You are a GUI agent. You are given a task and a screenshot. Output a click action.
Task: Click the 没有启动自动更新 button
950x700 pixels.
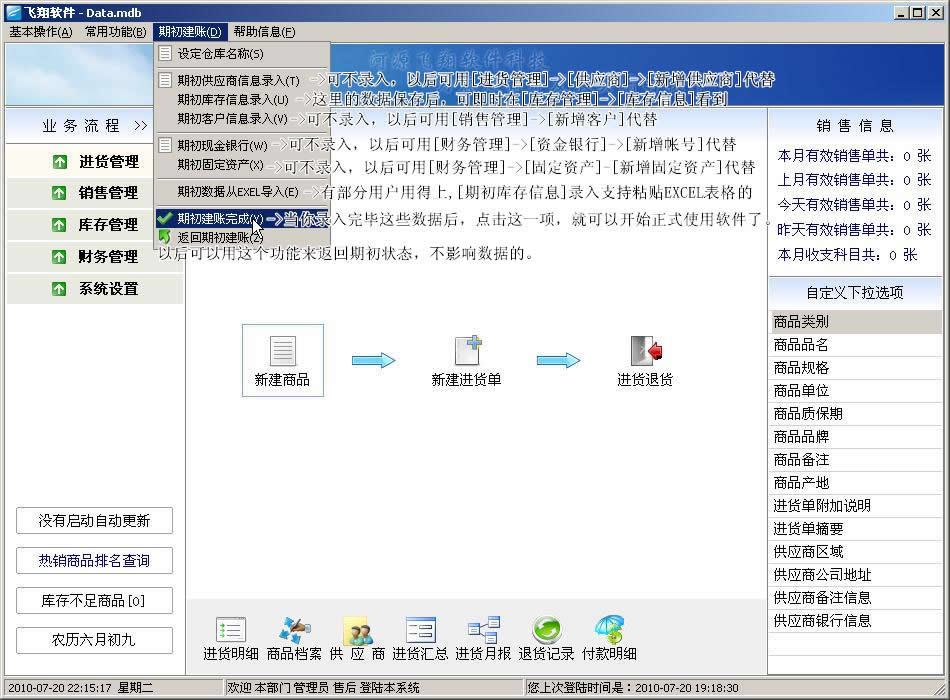(94, 521)
